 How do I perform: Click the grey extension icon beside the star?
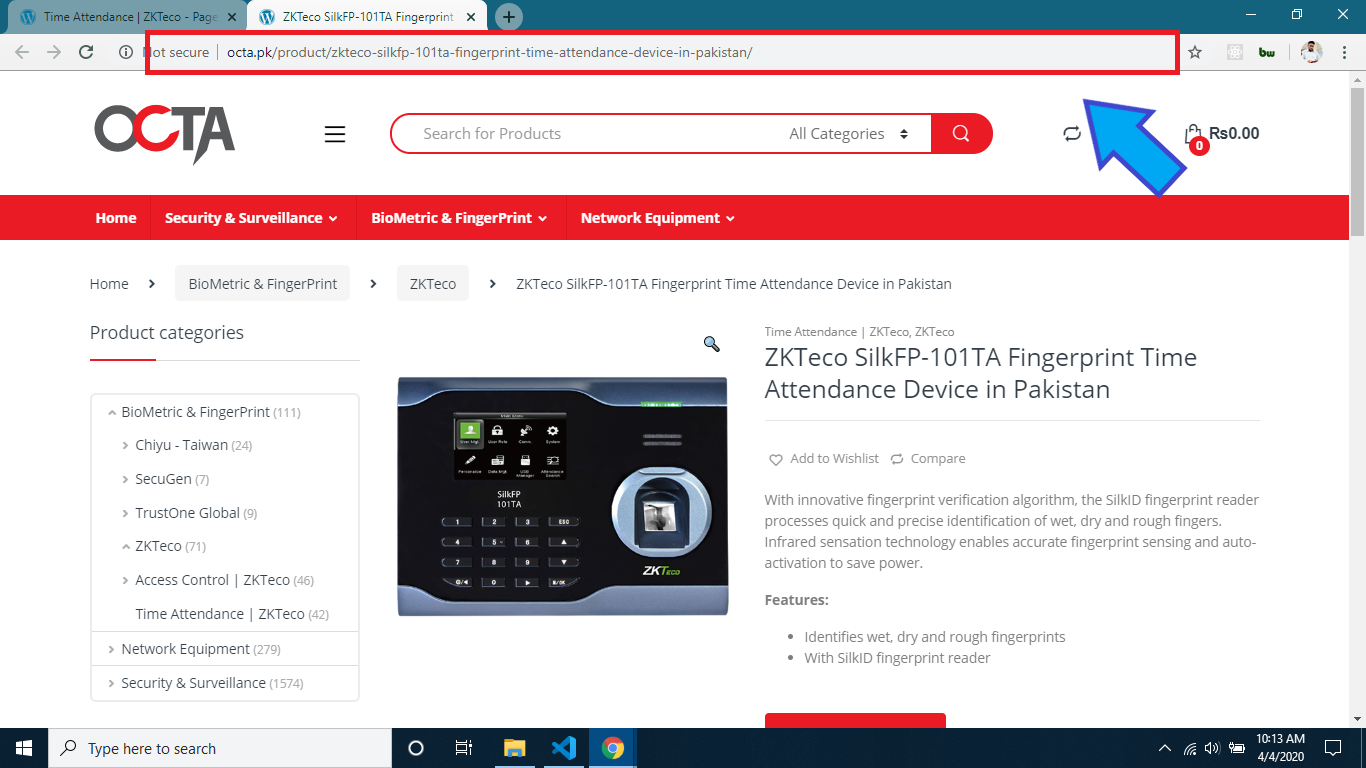1235,52
